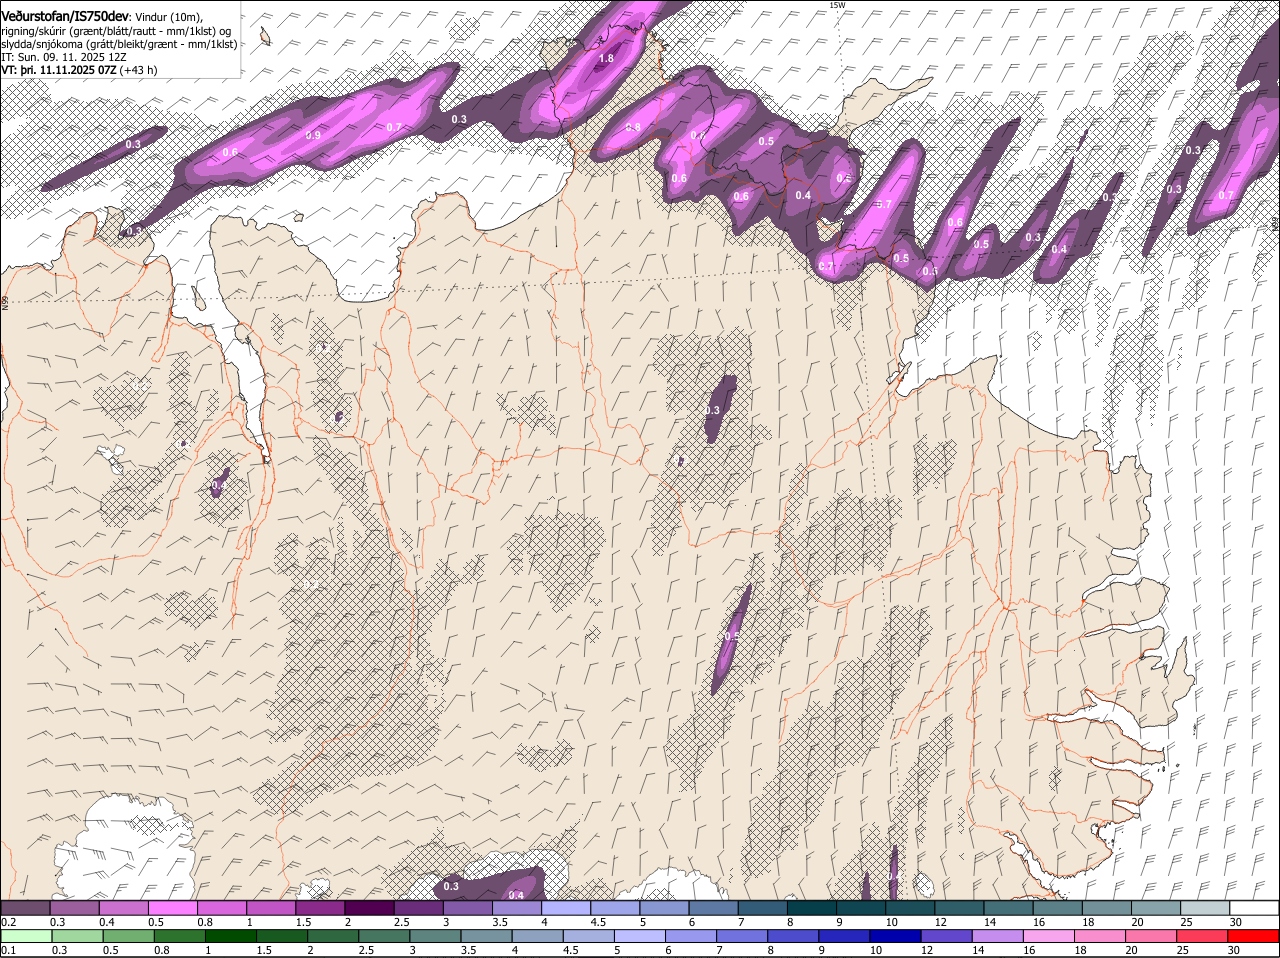Pick slate-blue legend swatch between 6 and 7
The height and width of the screenshot is (958, 1280).
pyautogui.click(x=712, y=907)
